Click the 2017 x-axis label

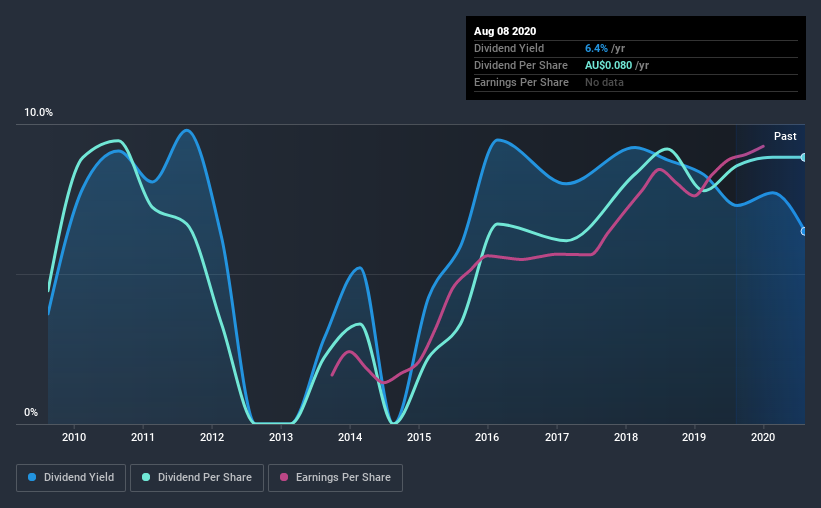coord(557,437)
